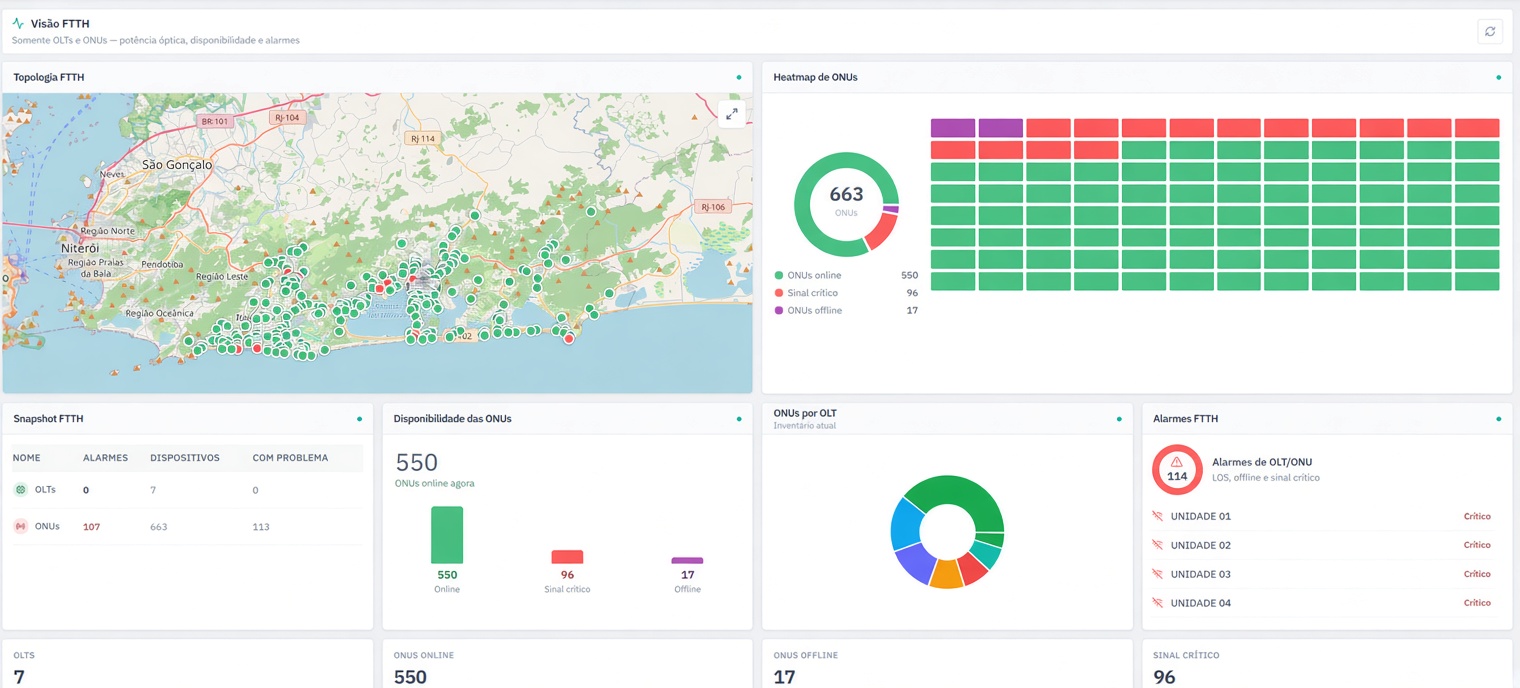This screenshot has height=688, width=1520.
Task: Click the status dot on Snapshot FTTH panel
Action: coord(359,419)
